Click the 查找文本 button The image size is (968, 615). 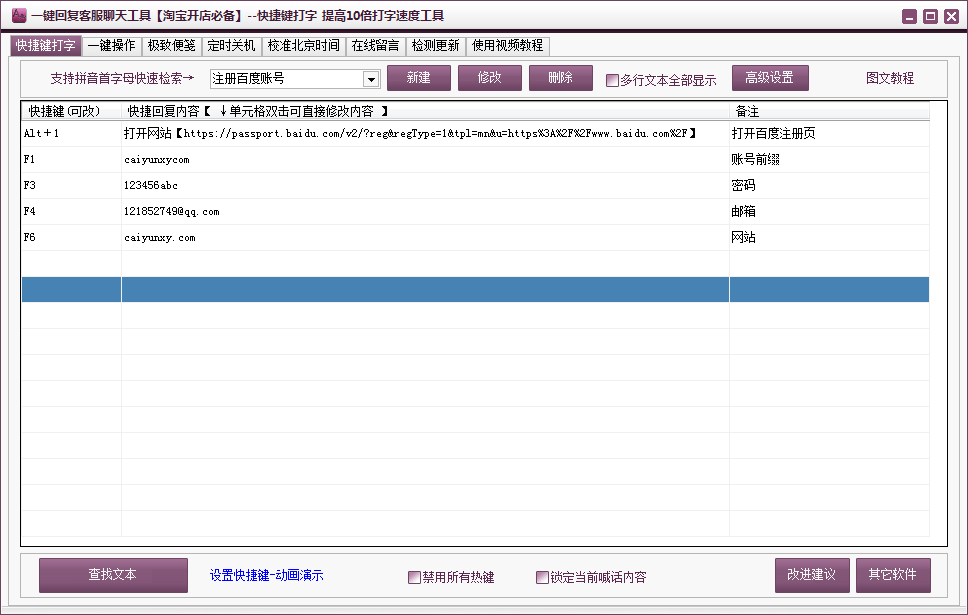click(x=113, y=575)
